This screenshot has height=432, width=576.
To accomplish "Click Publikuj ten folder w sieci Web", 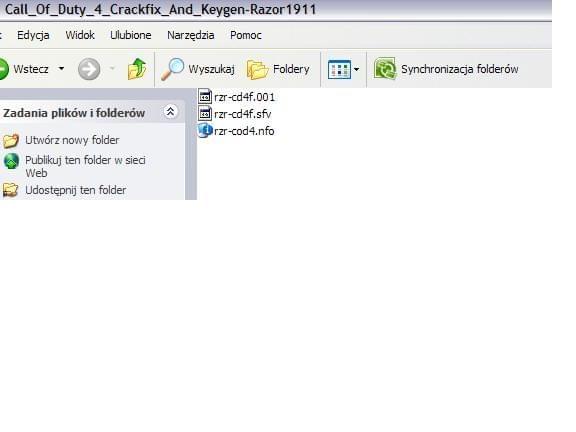I will [x=85, y=166].
